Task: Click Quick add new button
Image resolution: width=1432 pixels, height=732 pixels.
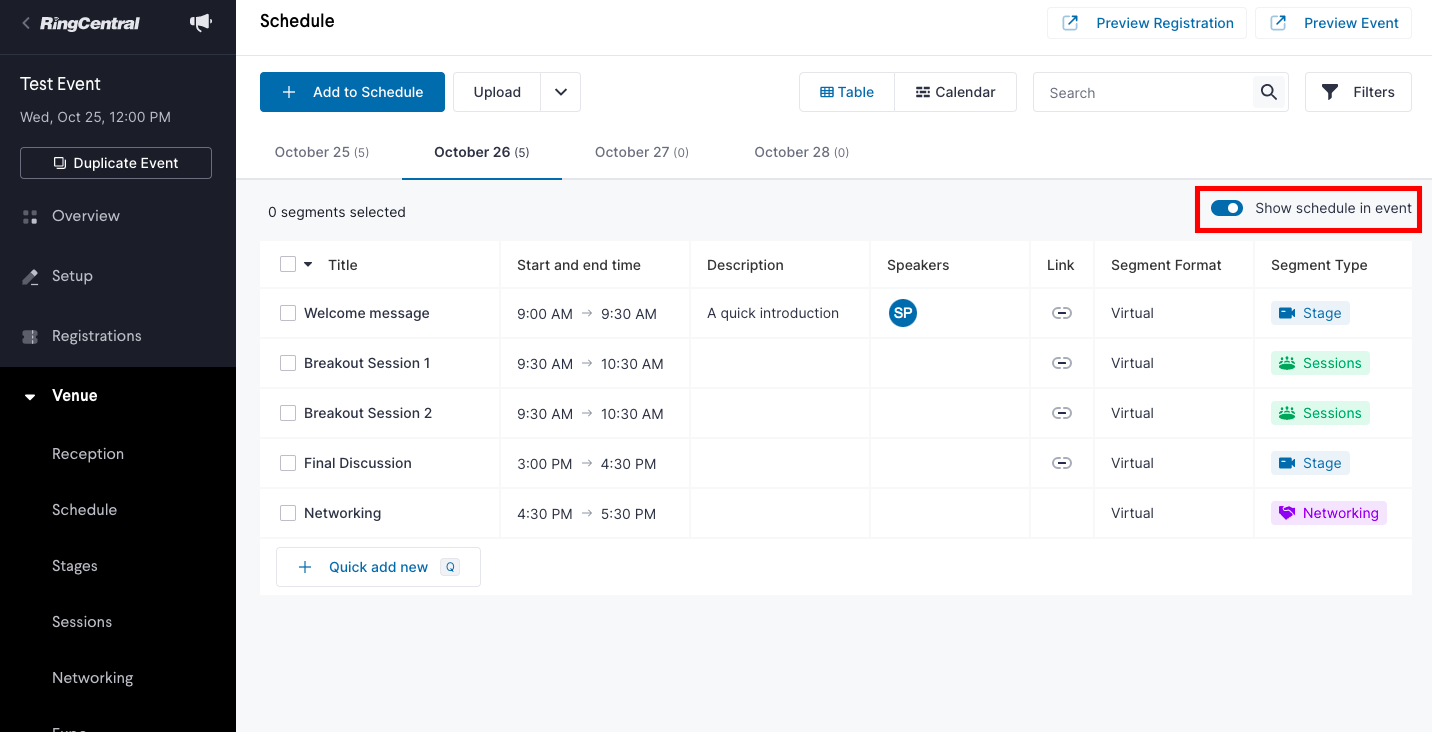Action: pos(378,567)
